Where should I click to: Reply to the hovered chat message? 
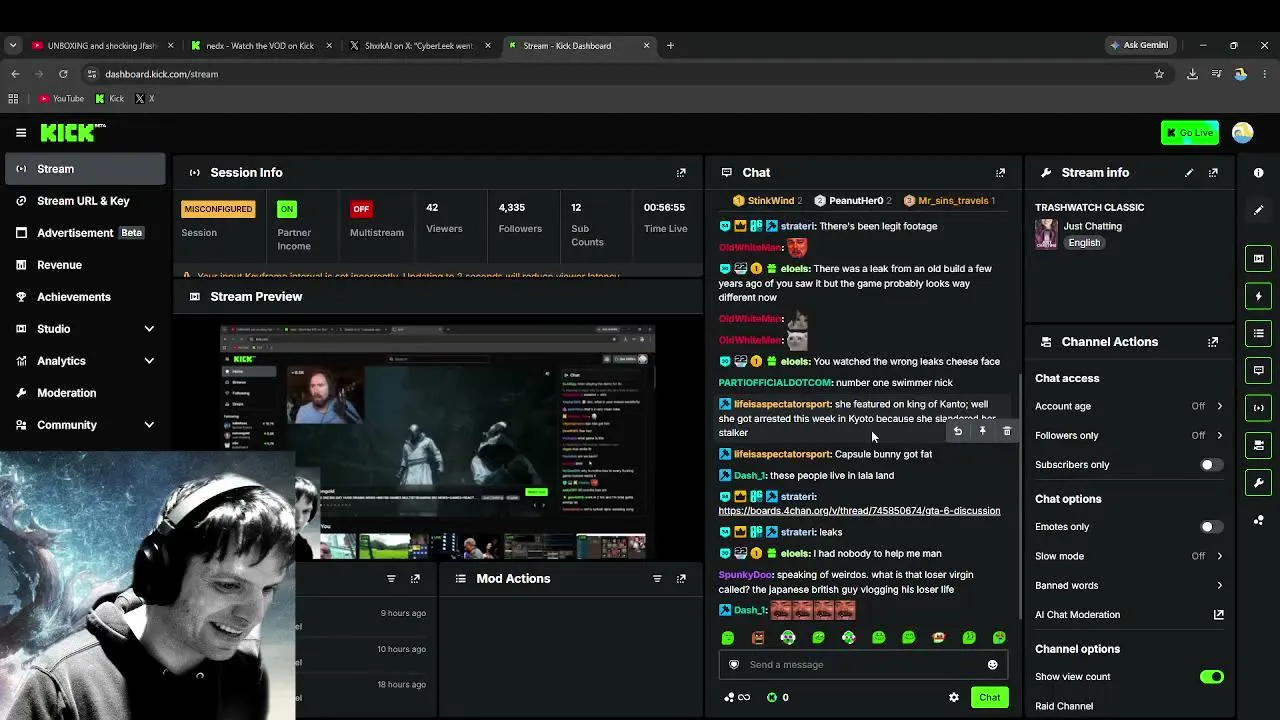[957, 431]
